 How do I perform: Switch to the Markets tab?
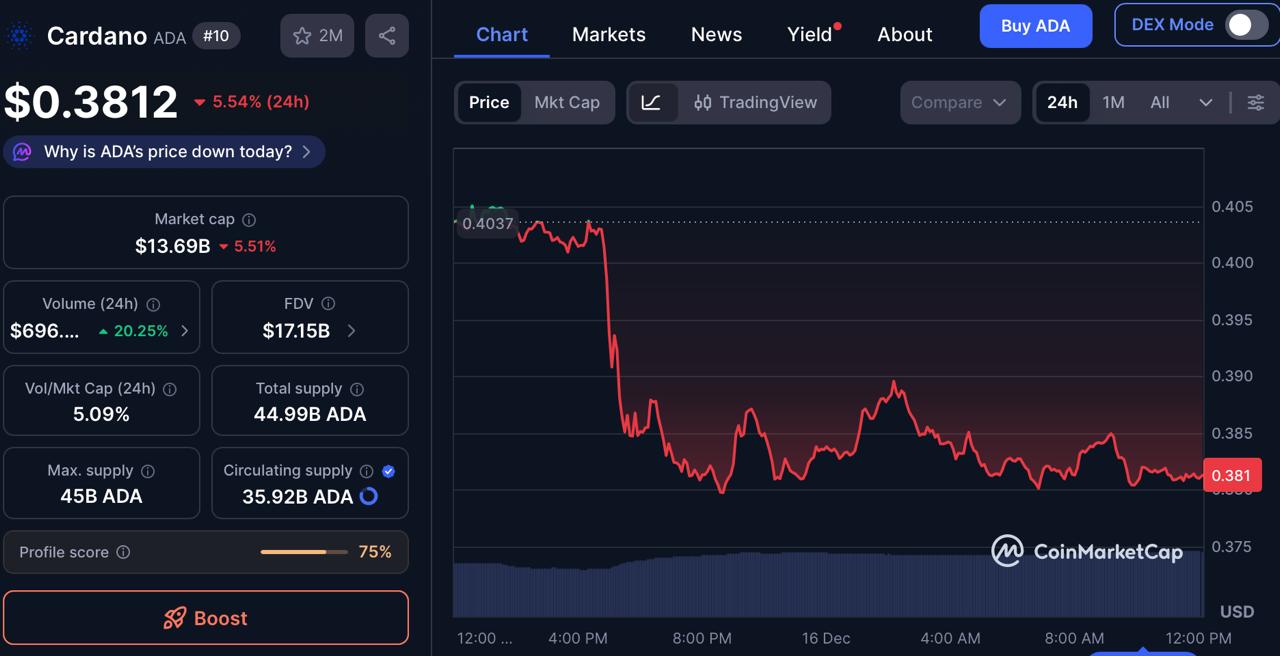pyautogui.click(x=608, y=34)
